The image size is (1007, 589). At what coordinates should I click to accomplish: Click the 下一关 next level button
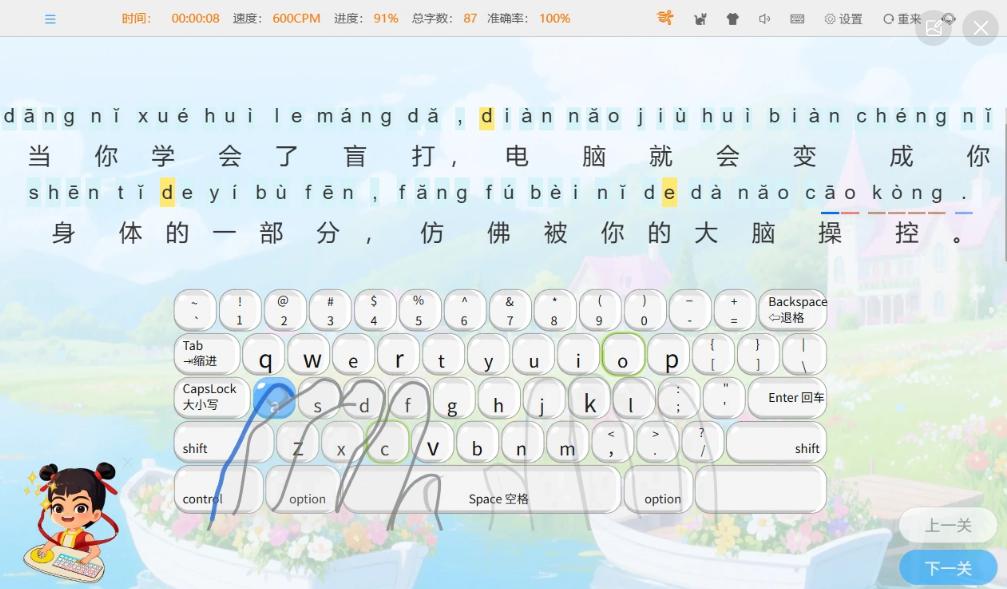pyautogui.click(x=947, y=568)
